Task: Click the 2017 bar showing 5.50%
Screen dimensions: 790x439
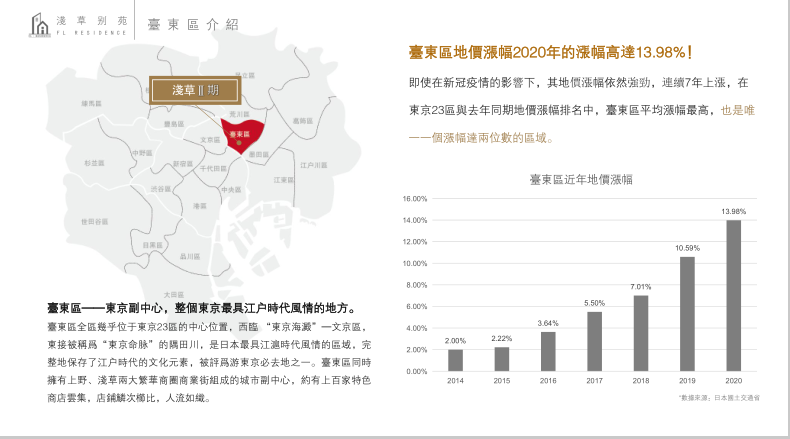Action: click(595, 341)
